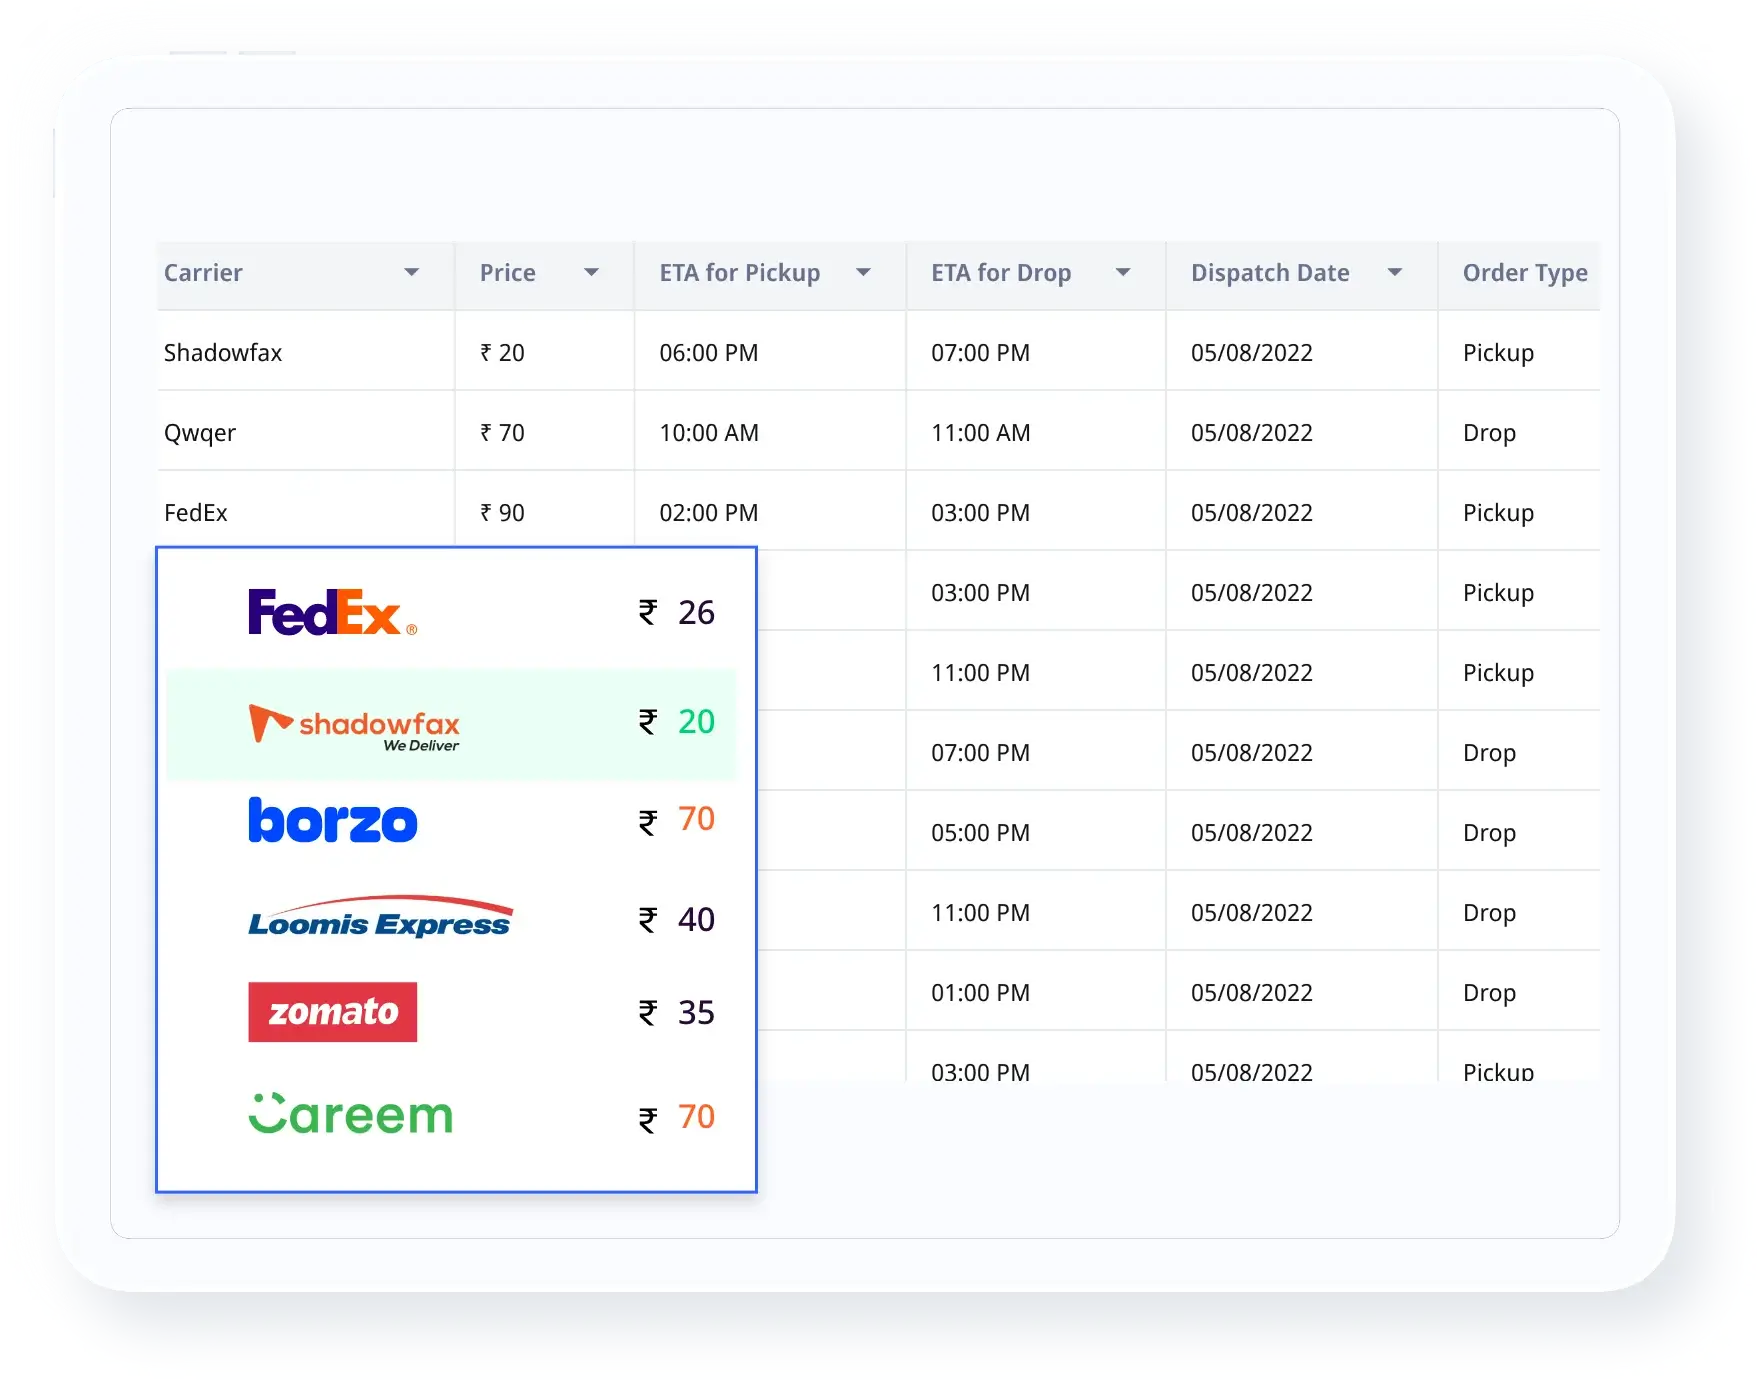Open the Qwqer carrier row
The image size is (1758, 1380).
pos(200,433)
